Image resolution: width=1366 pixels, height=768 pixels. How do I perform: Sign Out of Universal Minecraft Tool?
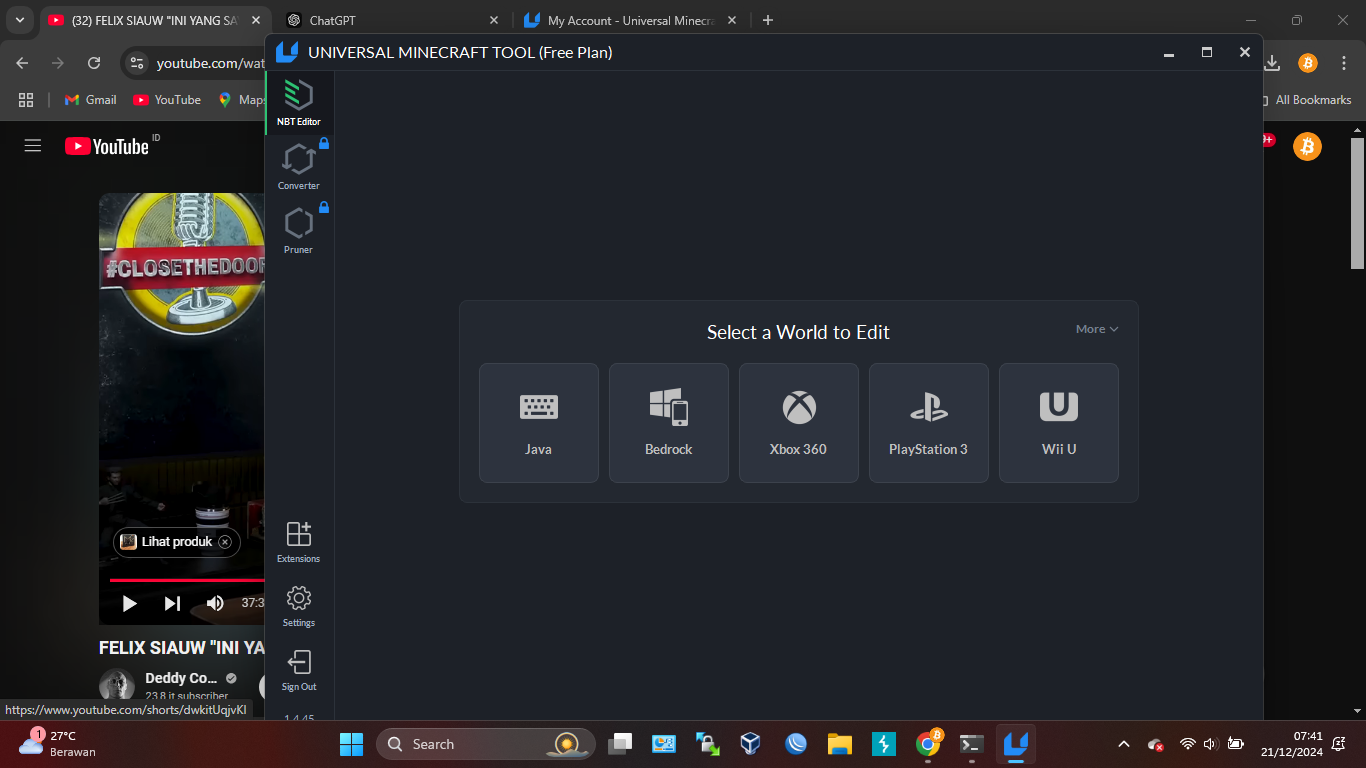click(x=299, y=669)
